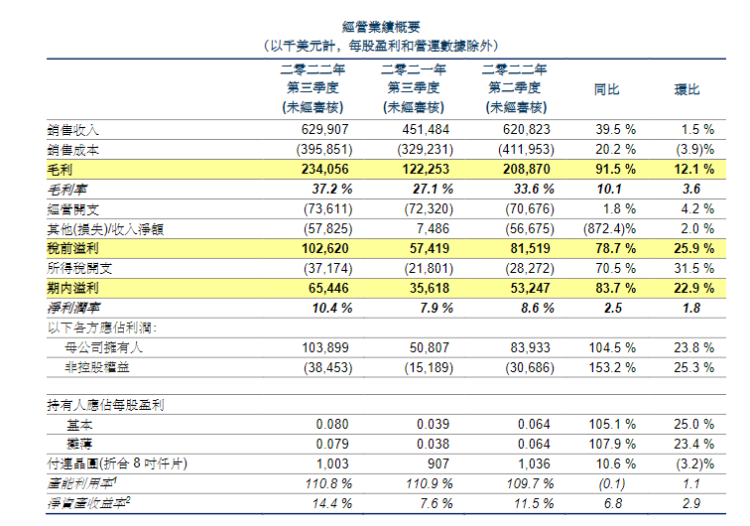Select diluted EPS 0.079
750x526 pixels.
pyautogui.click(x=332, y=445)
